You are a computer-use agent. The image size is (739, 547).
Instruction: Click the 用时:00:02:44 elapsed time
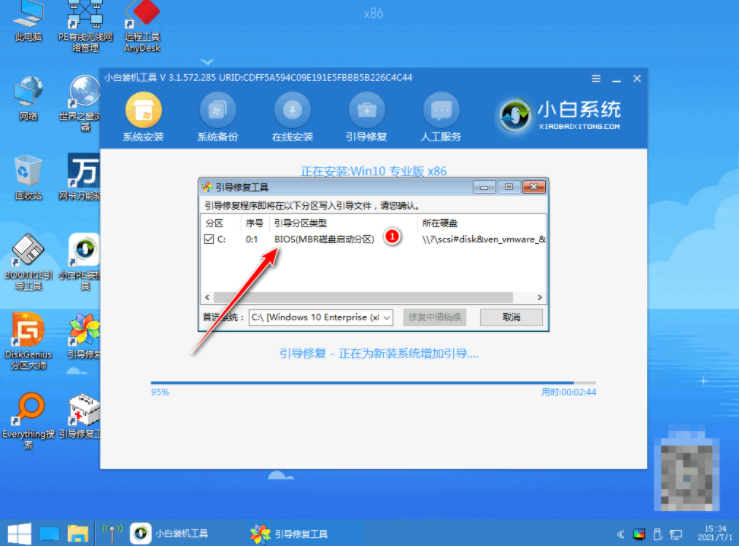pos(568,392)
